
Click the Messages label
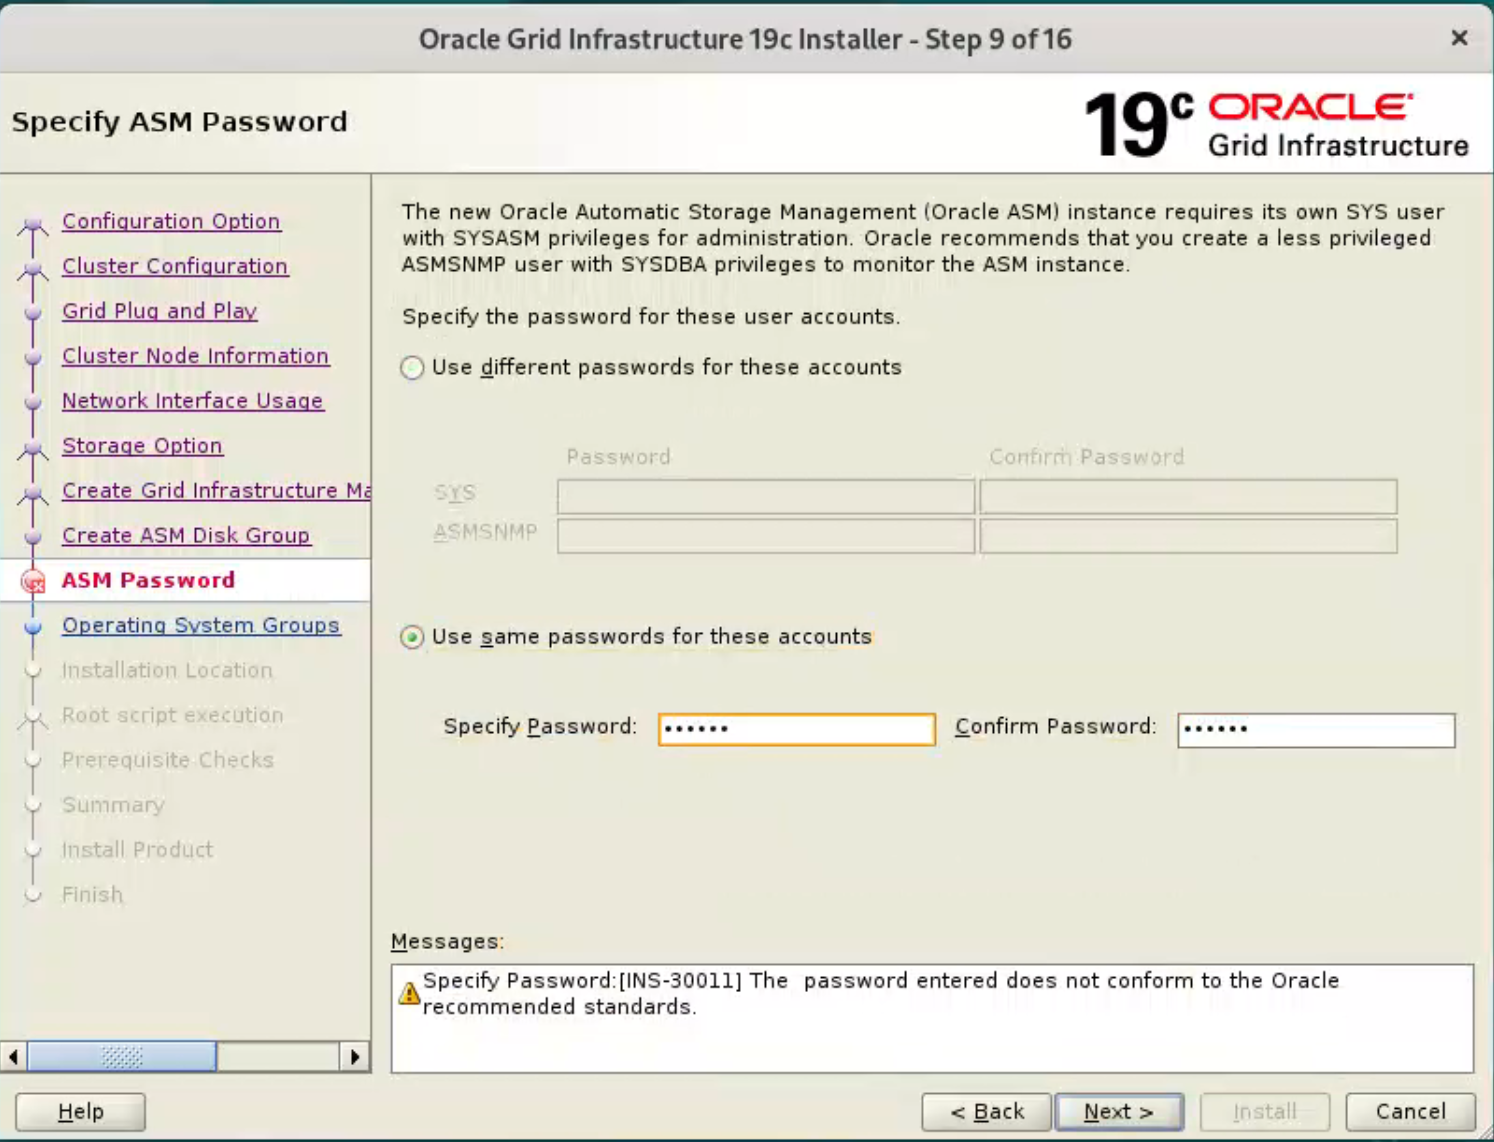[447, 942]
